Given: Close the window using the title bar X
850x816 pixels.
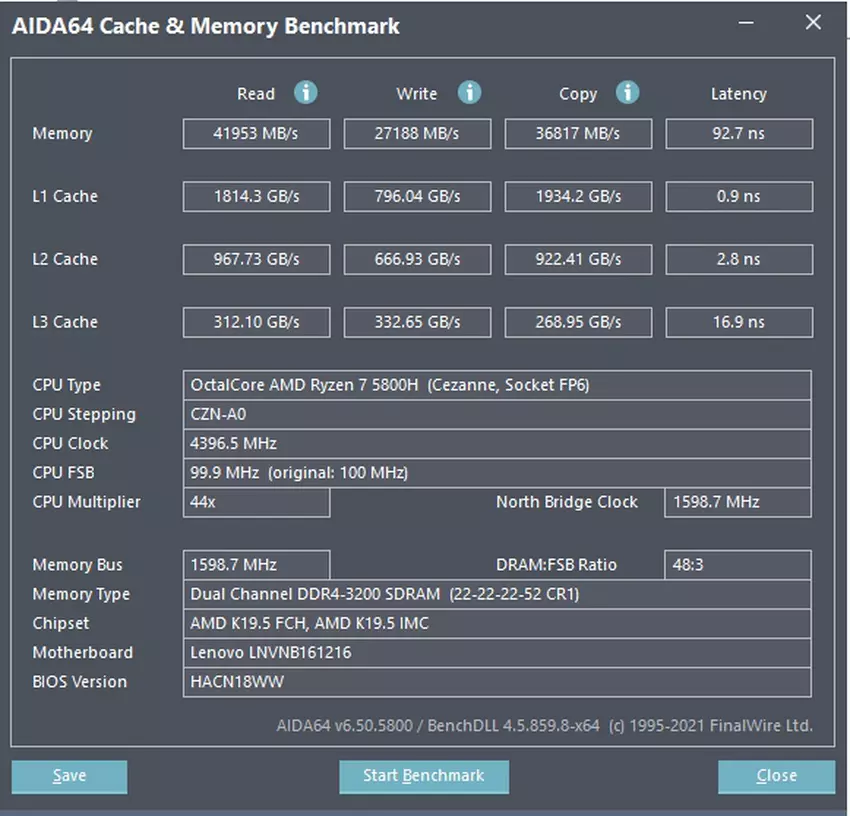Looking at the screenshot, I should [x=813, y=23].
